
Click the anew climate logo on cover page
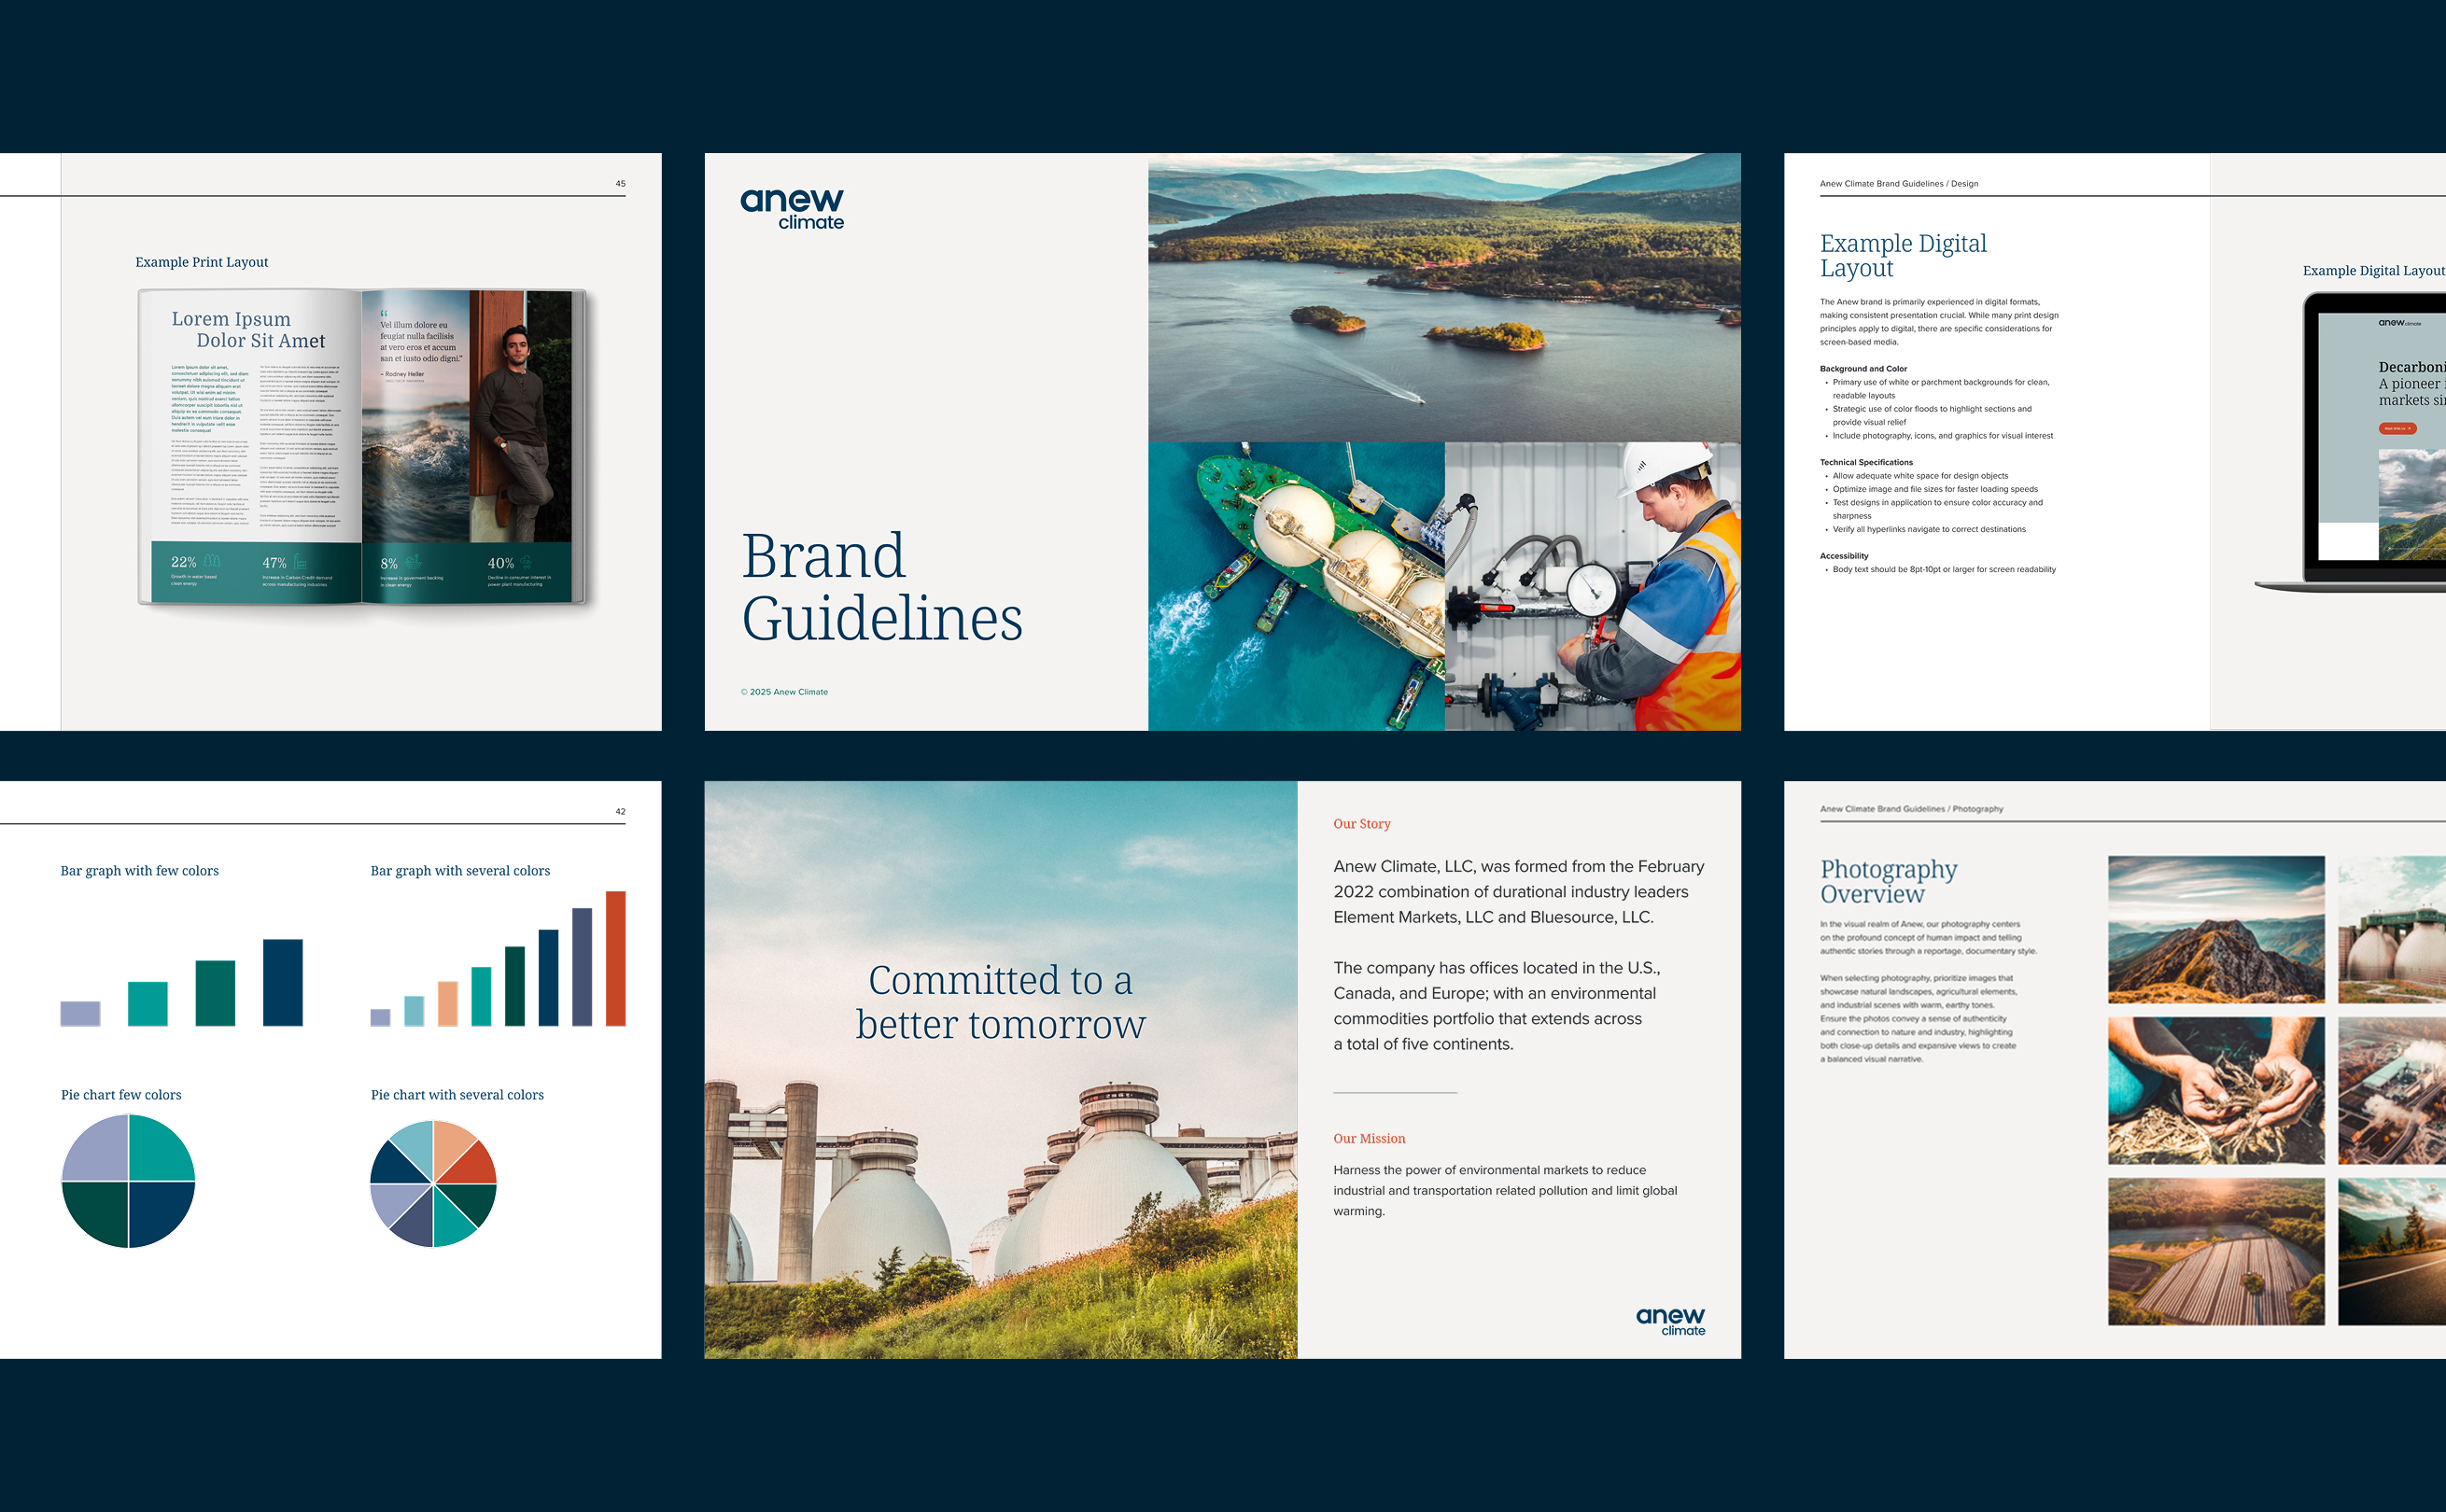pos(791,209)
